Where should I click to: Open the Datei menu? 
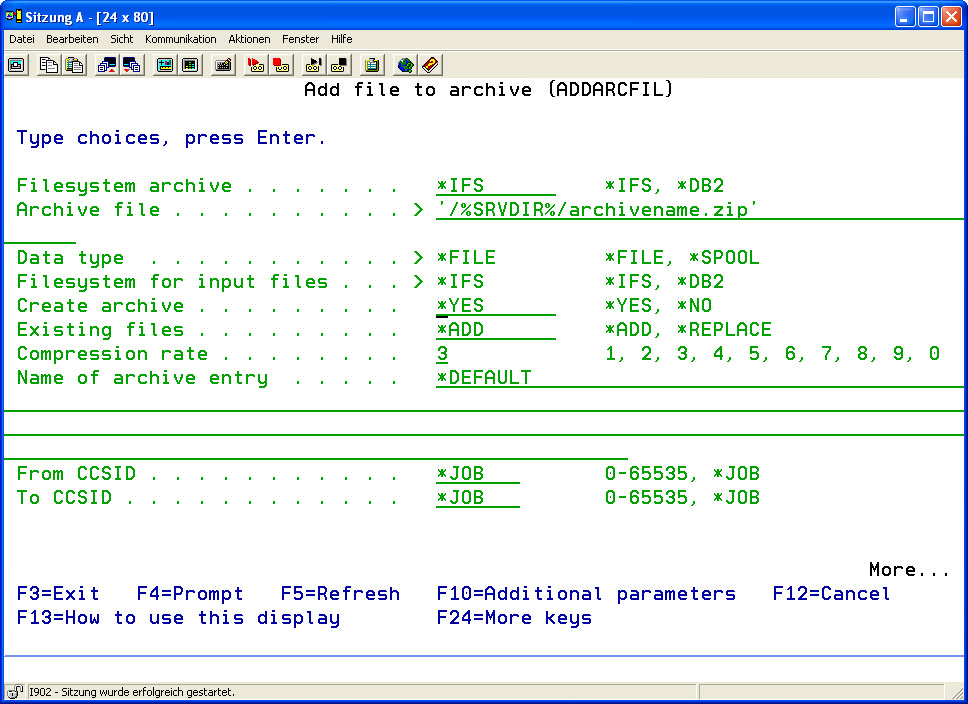(x=22, y=39)
